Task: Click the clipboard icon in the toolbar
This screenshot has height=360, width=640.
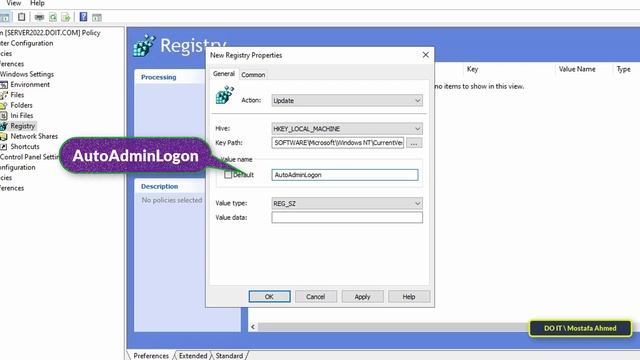Action: [22, 17]
